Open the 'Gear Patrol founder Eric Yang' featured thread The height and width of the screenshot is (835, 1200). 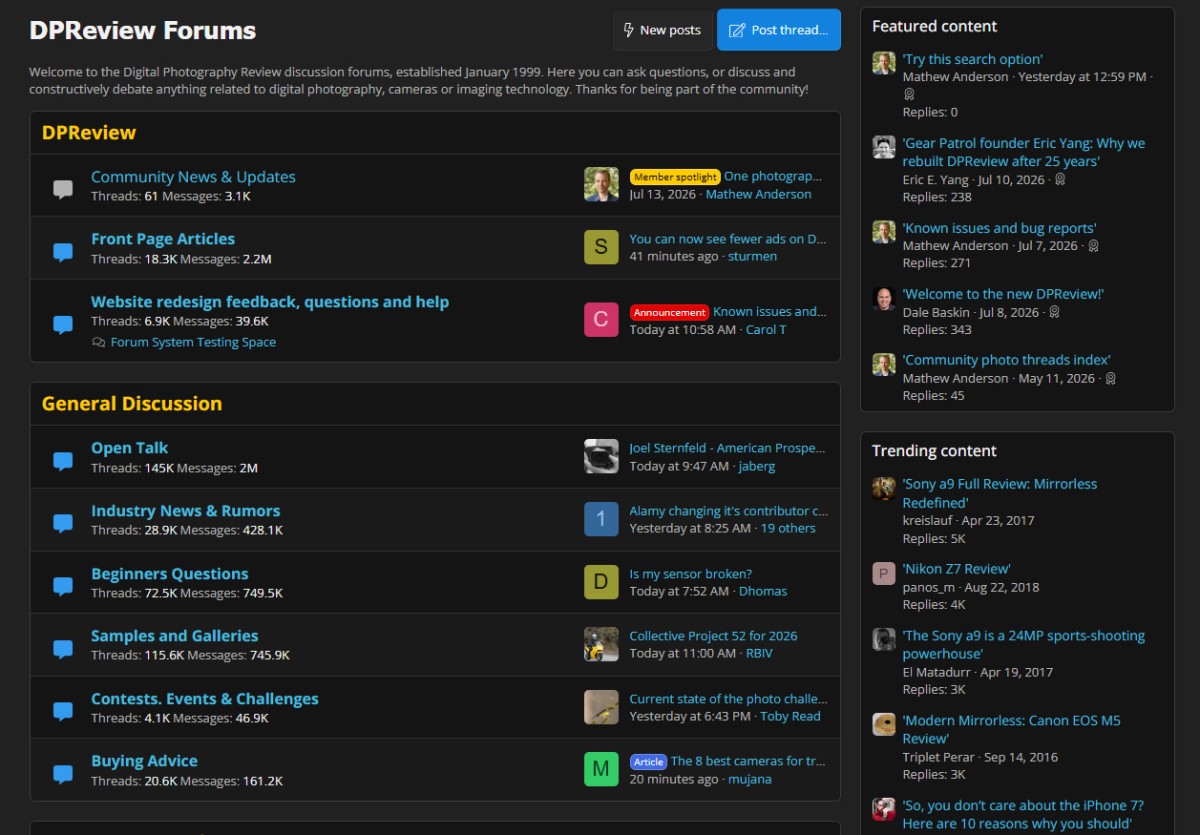(x=1024, y=152)
